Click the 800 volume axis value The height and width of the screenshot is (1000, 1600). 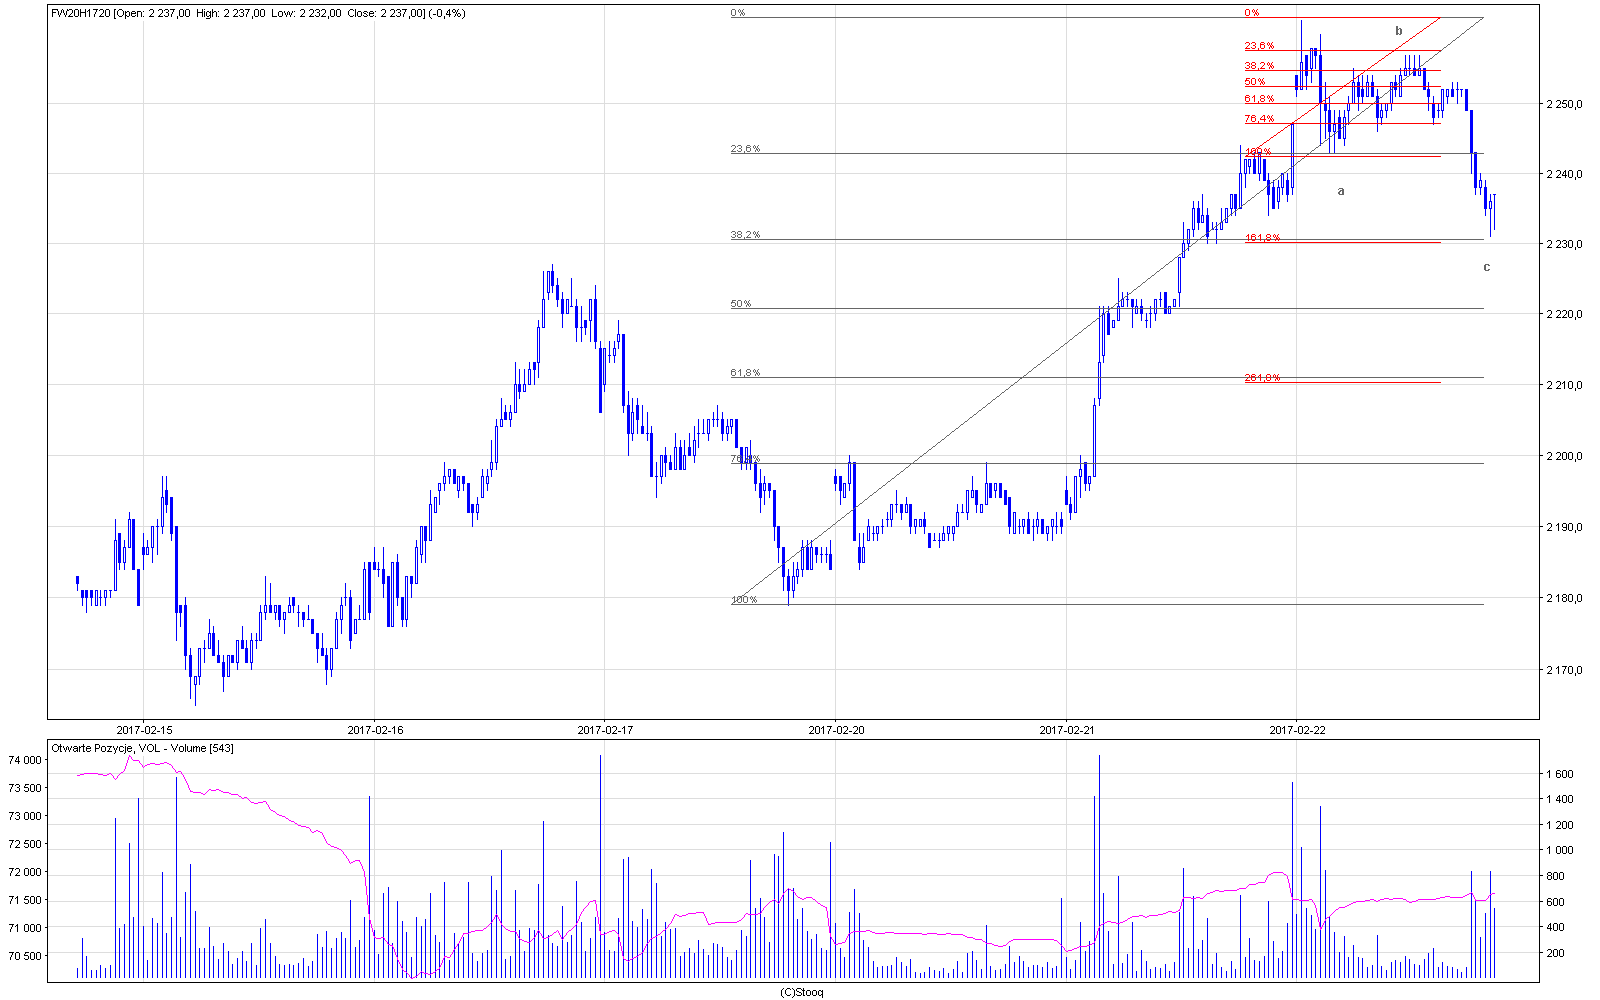(x=1556, y=876)
